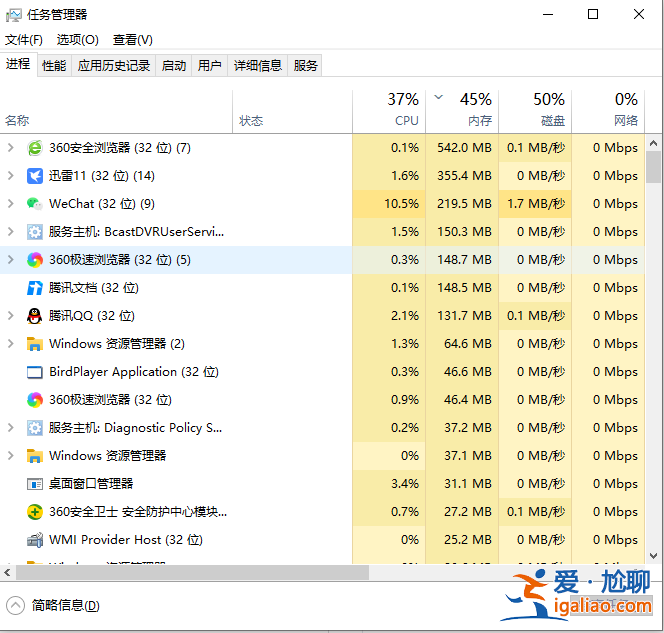Click the vertical scrollbar thumb
The height and width of the screenshot is (633, 664).
653,167
